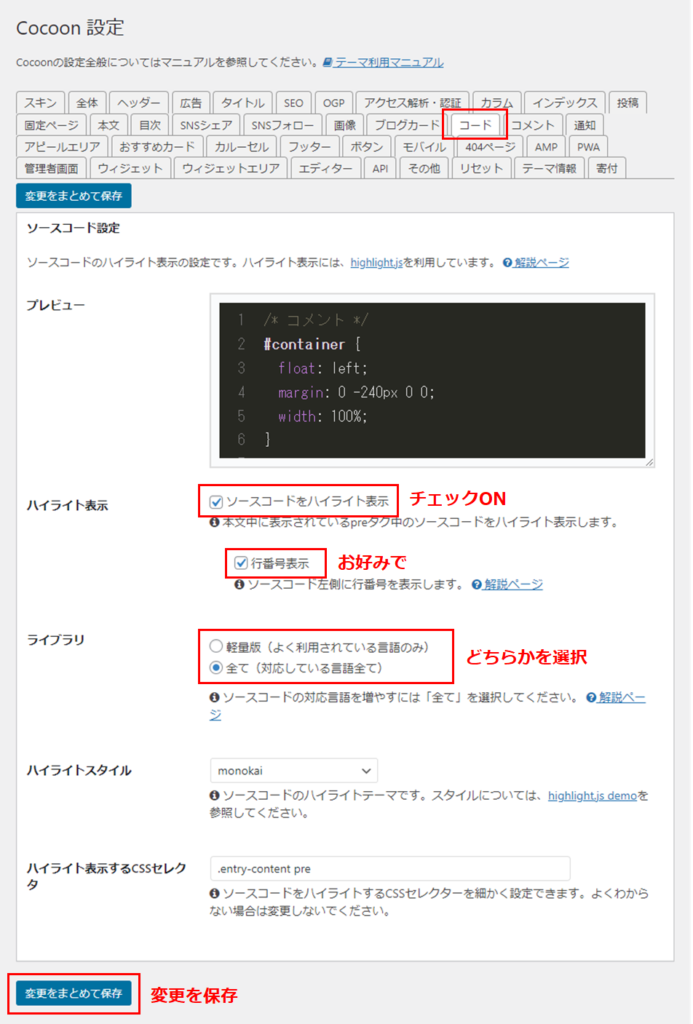Click help icon next to highlight.js description
This screenshot has height=1024, width=693.
(x=508, y=263)
